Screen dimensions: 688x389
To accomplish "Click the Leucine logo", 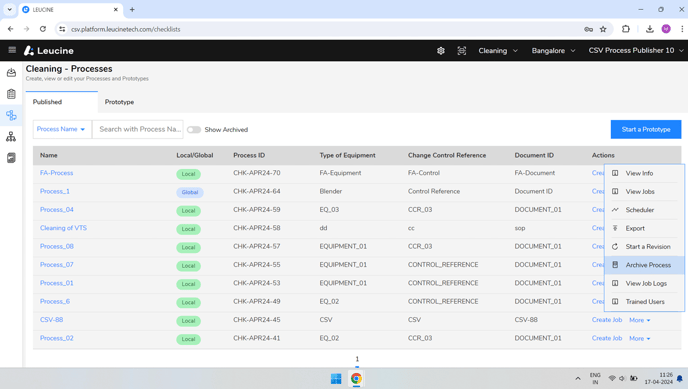I will 49,50.
